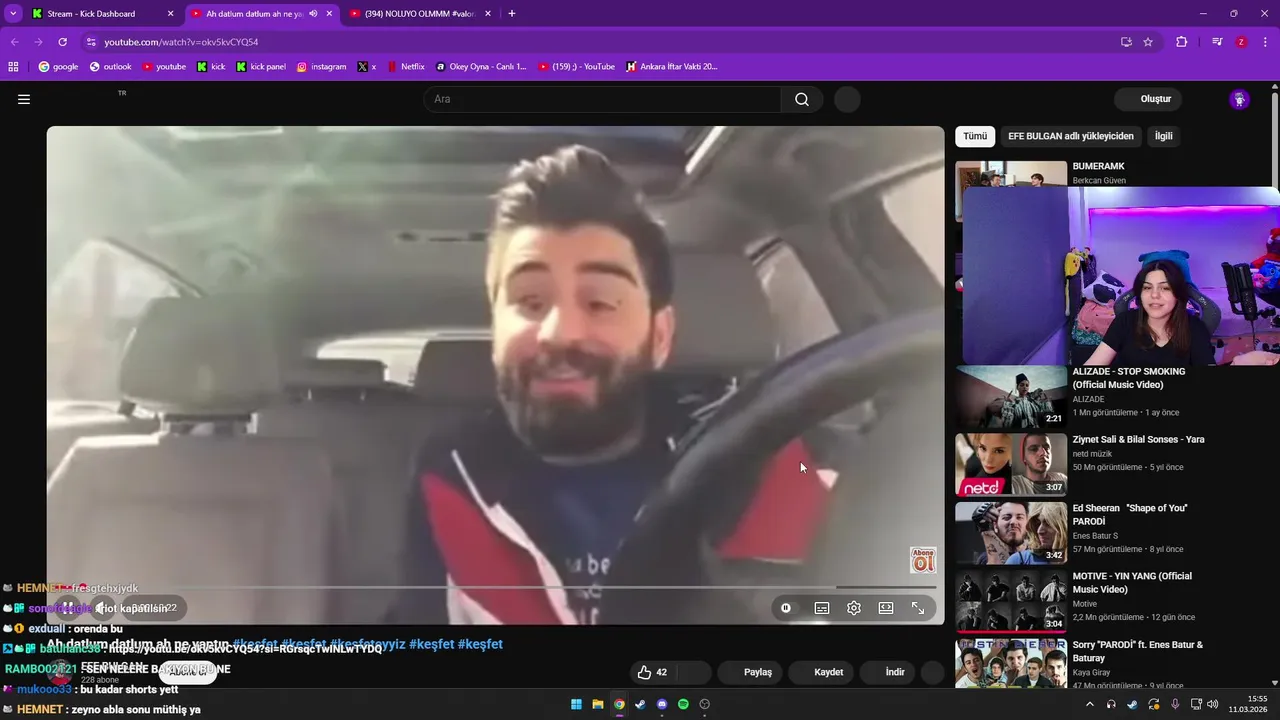Click the Abone Ol watermark in video

[x=922, y=560]
